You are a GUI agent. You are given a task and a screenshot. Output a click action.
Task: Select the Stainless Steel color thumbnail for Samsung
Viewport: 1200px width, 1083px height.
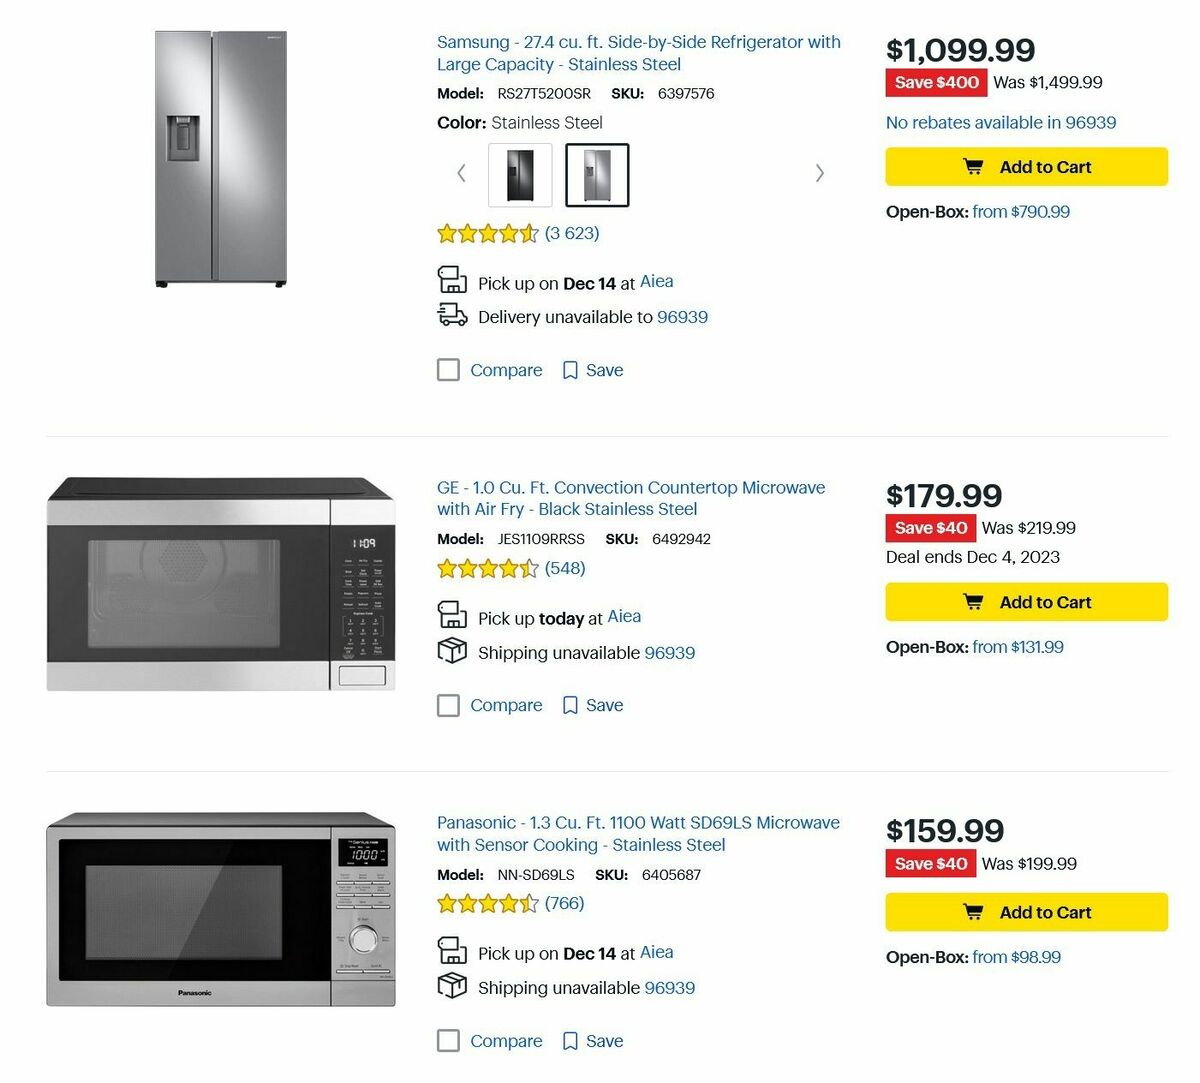[597, 173]
